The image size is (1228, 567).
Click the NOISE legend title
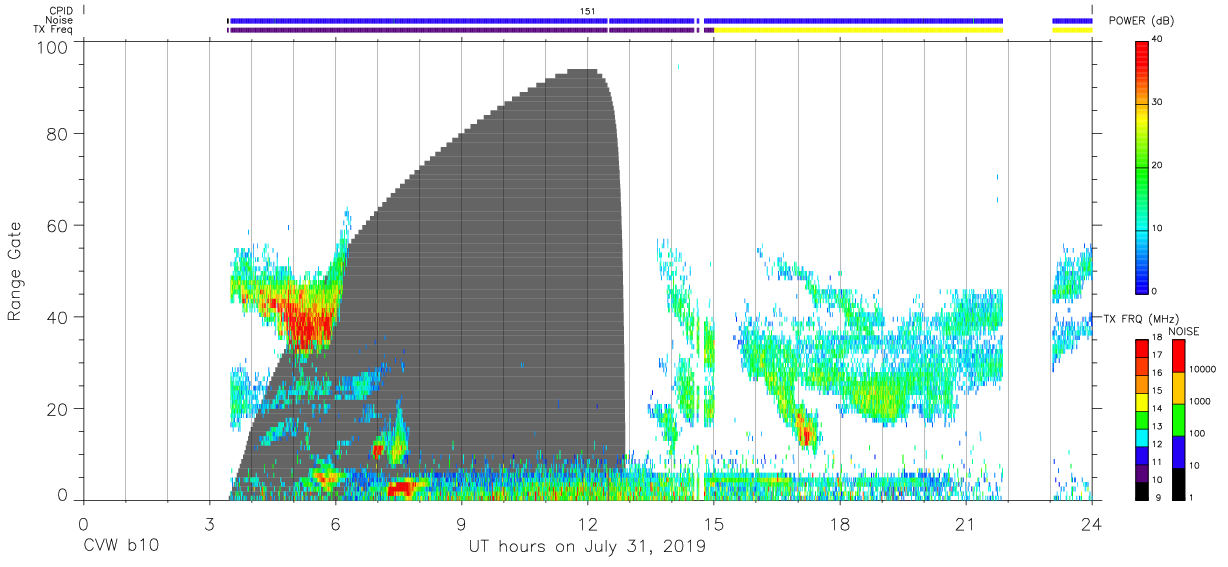click(x=1185, y=331)
